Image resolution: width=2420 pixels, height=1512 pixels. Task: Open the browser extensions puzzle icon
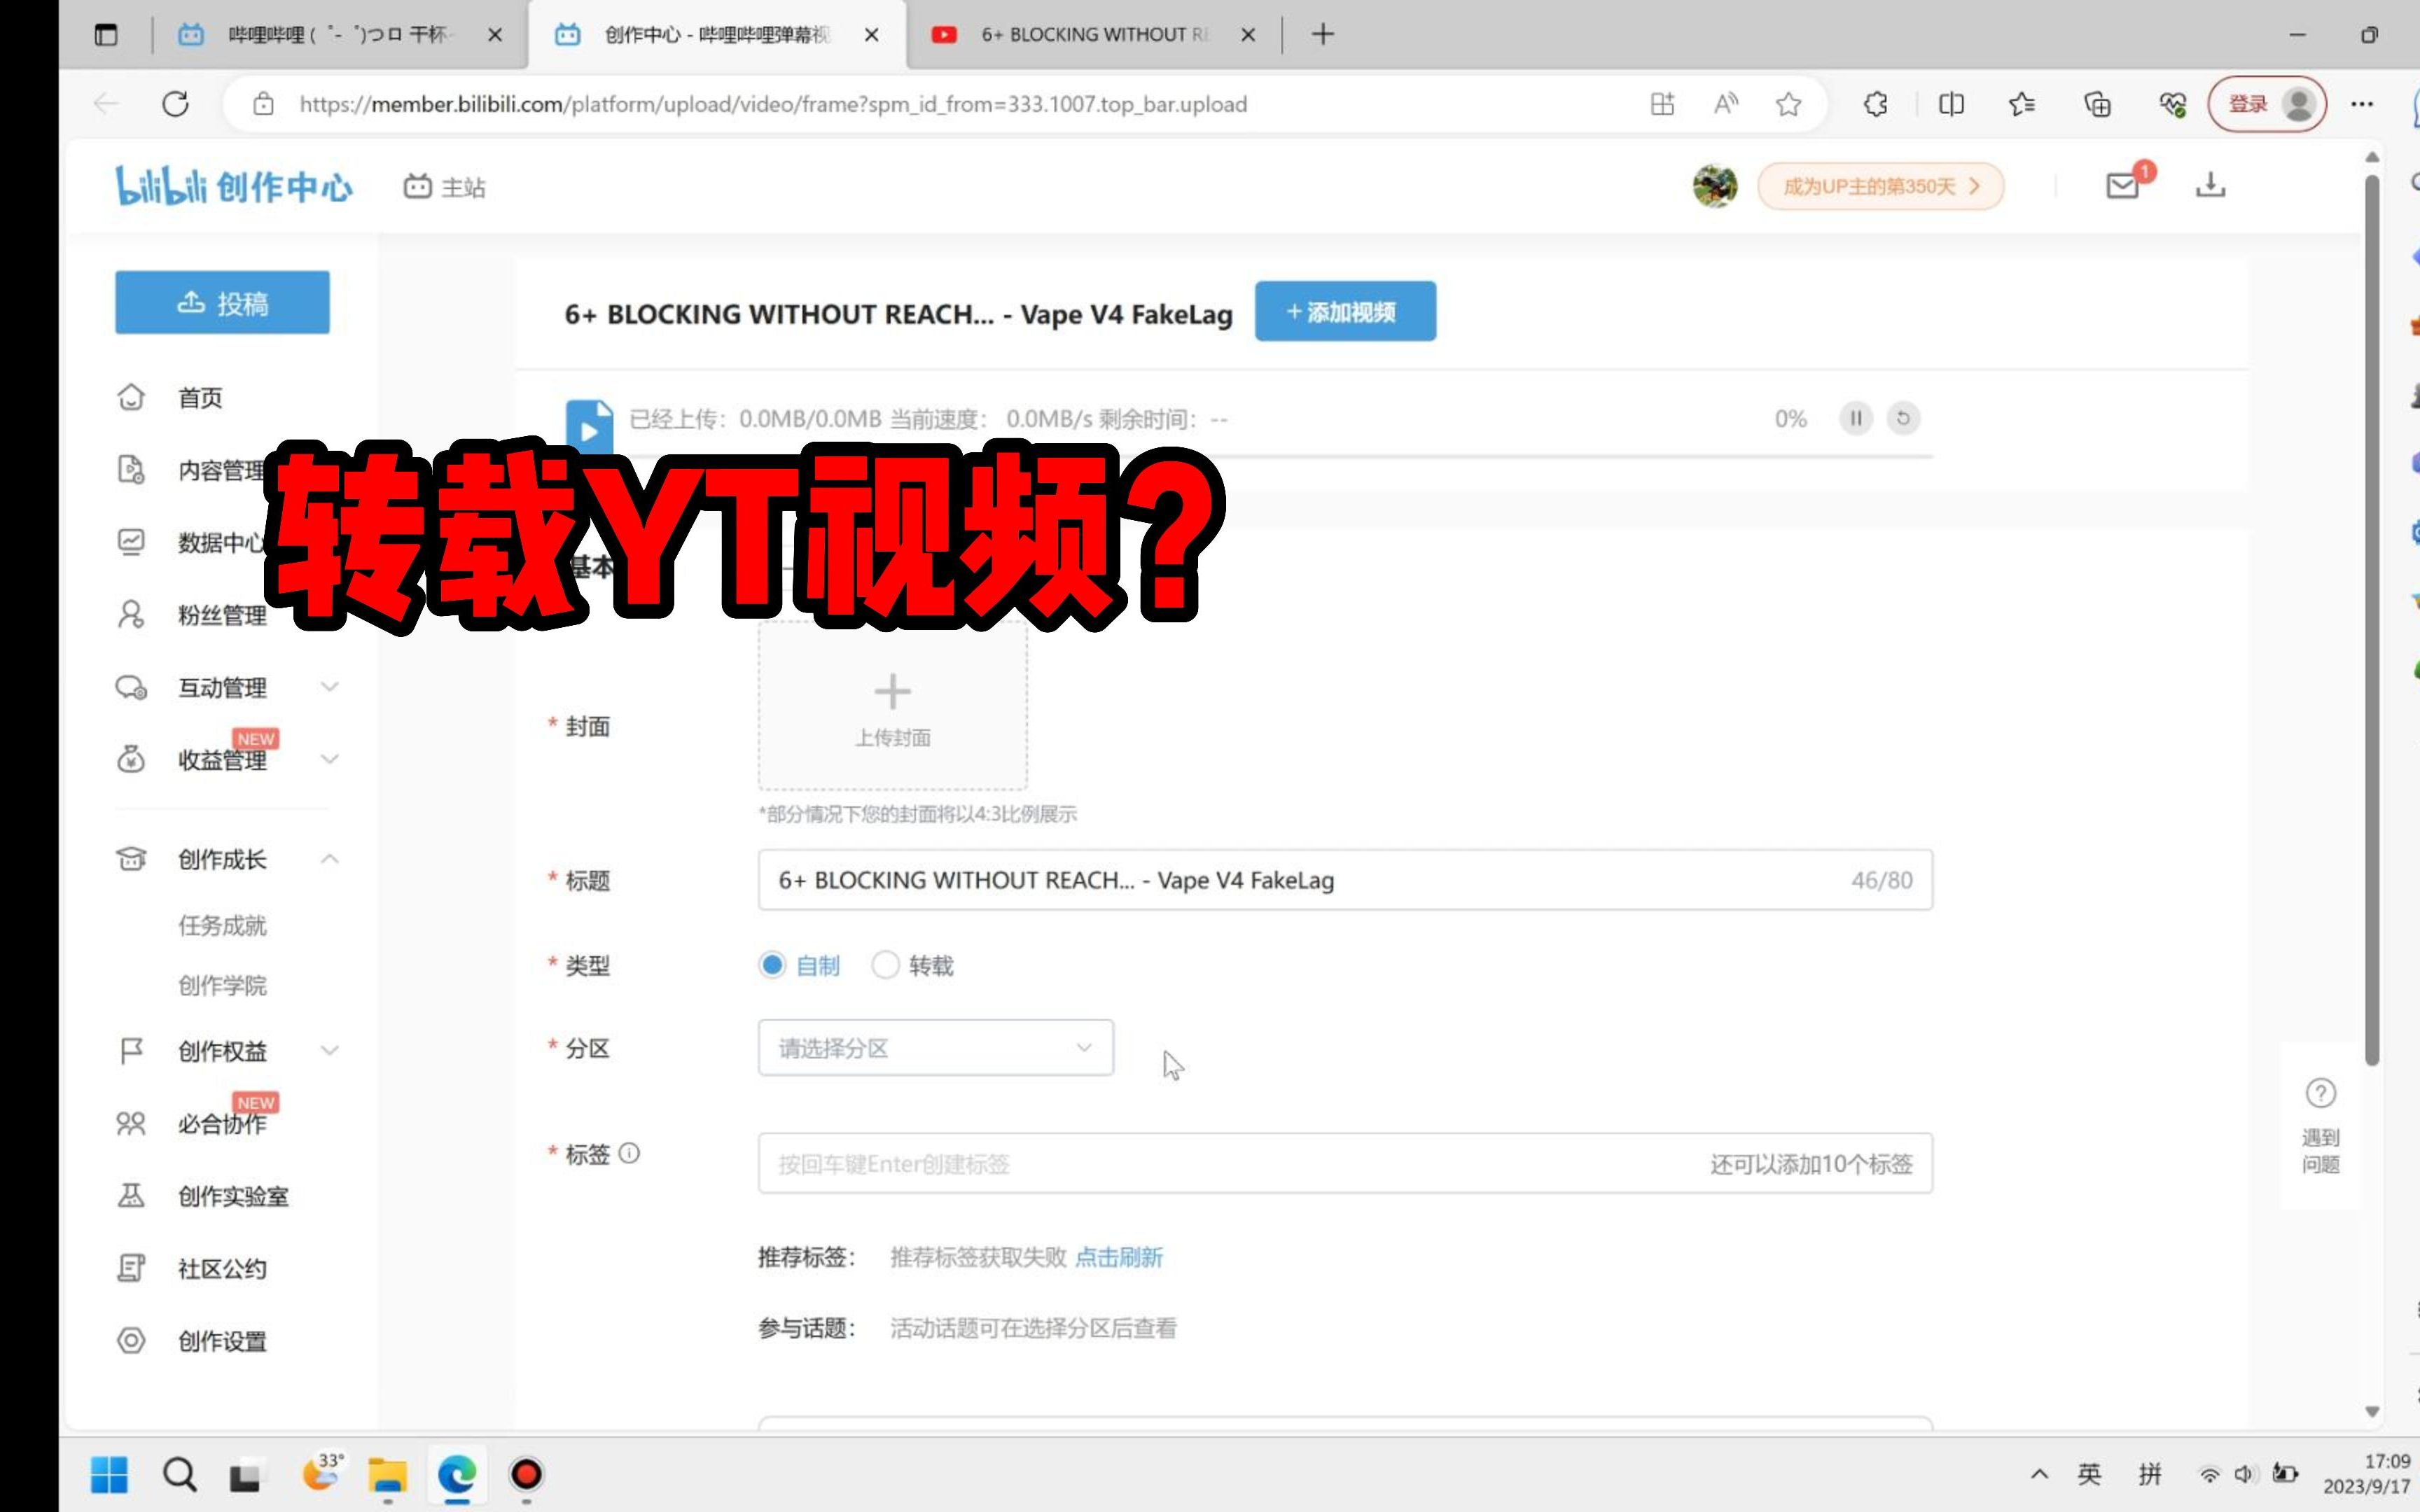(x=1876, y=104)
